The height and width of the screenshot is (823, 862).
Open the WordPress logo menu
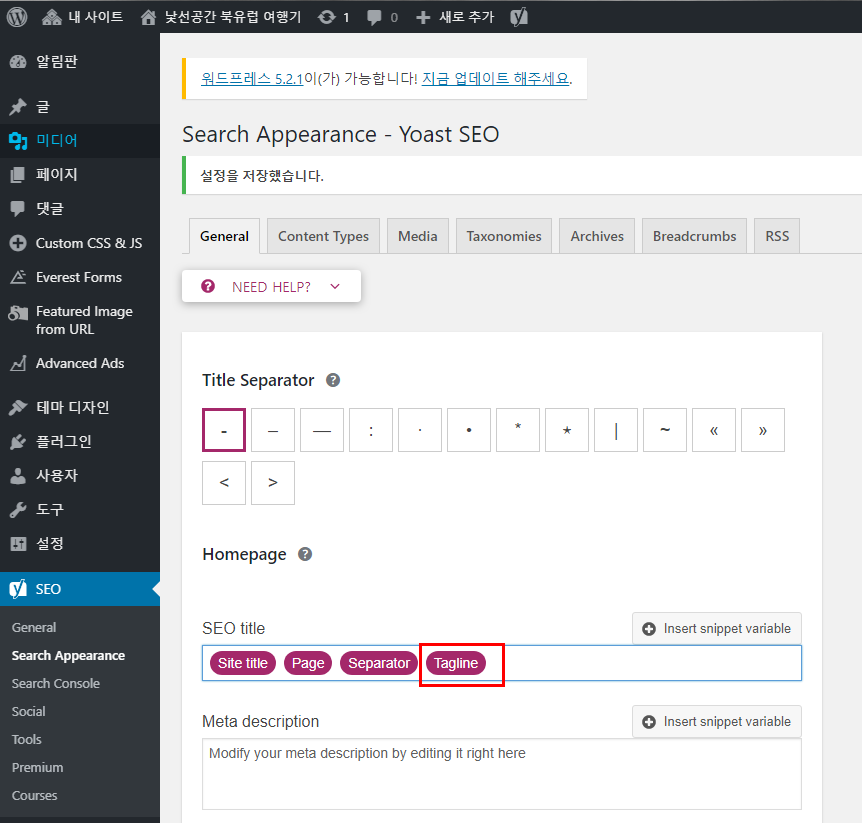pyautogui.click(x=17, y=17)
